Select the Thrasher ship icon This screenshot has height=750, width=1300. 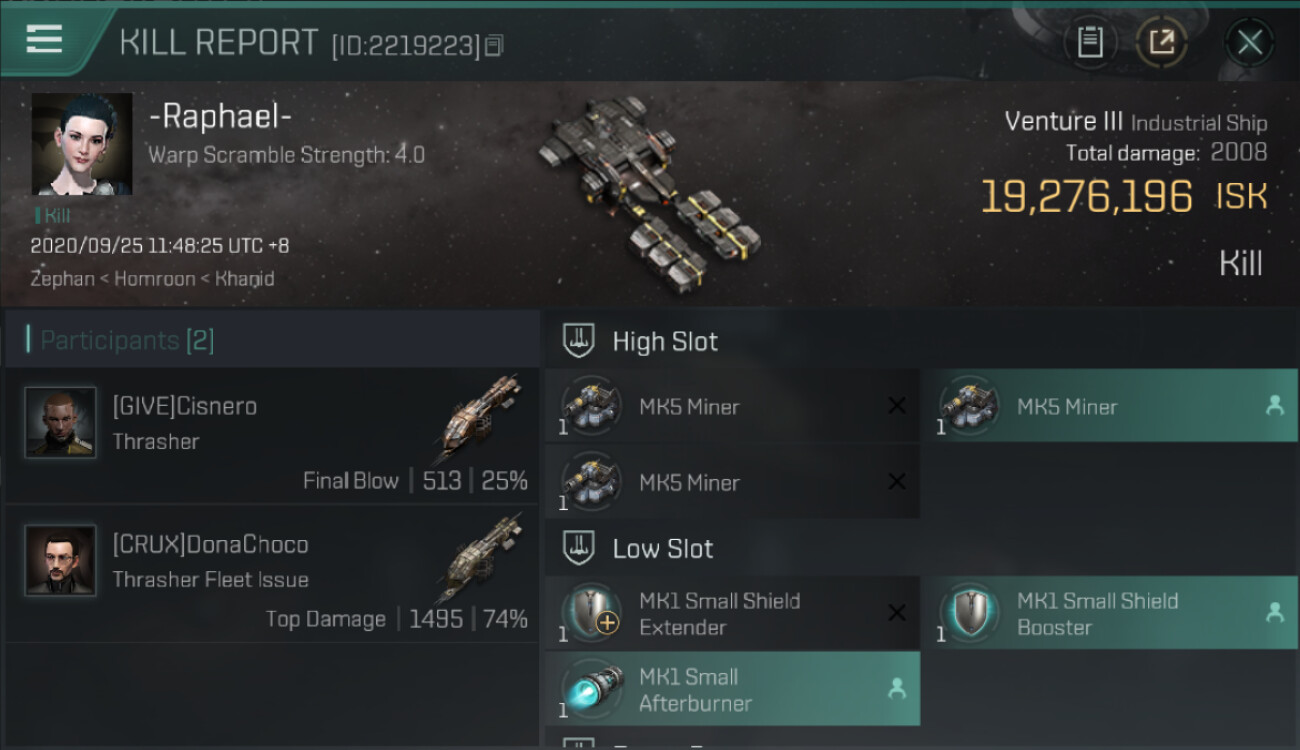479,418
